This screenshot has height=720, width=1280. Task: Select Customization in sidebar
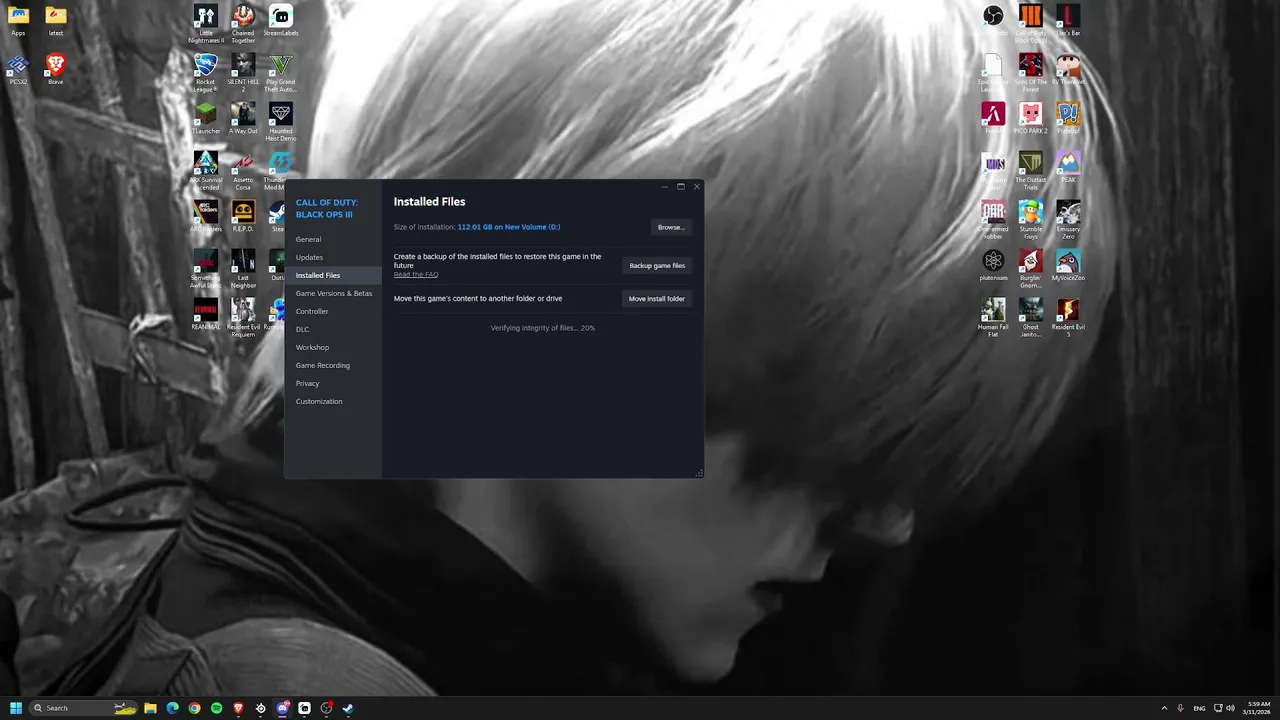pyautogui.click(x=319, y=401)
